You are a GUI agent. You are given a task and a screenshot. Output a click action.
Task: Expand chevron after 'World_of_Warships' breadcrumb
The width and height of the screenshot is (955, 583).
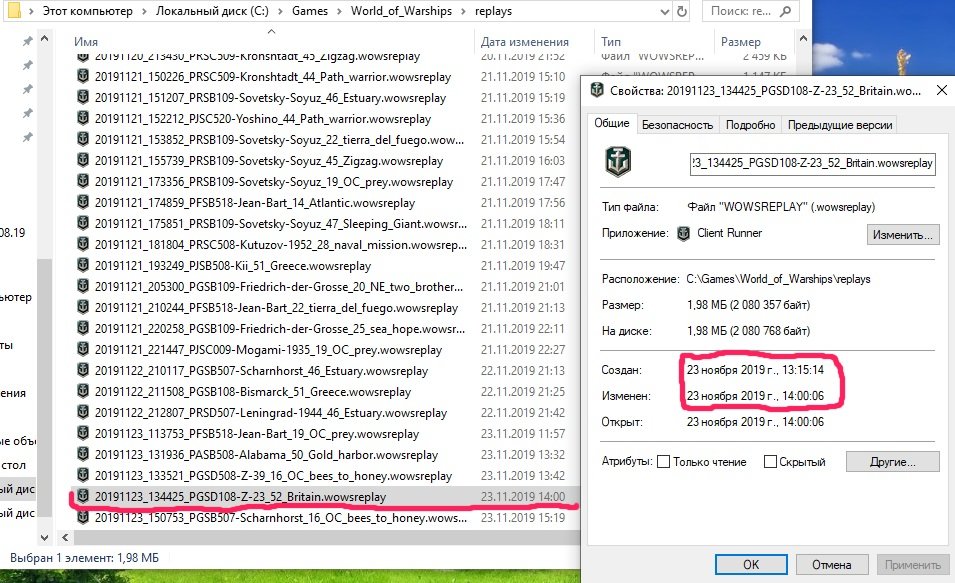pyautogui.click(x=463, y=11)
